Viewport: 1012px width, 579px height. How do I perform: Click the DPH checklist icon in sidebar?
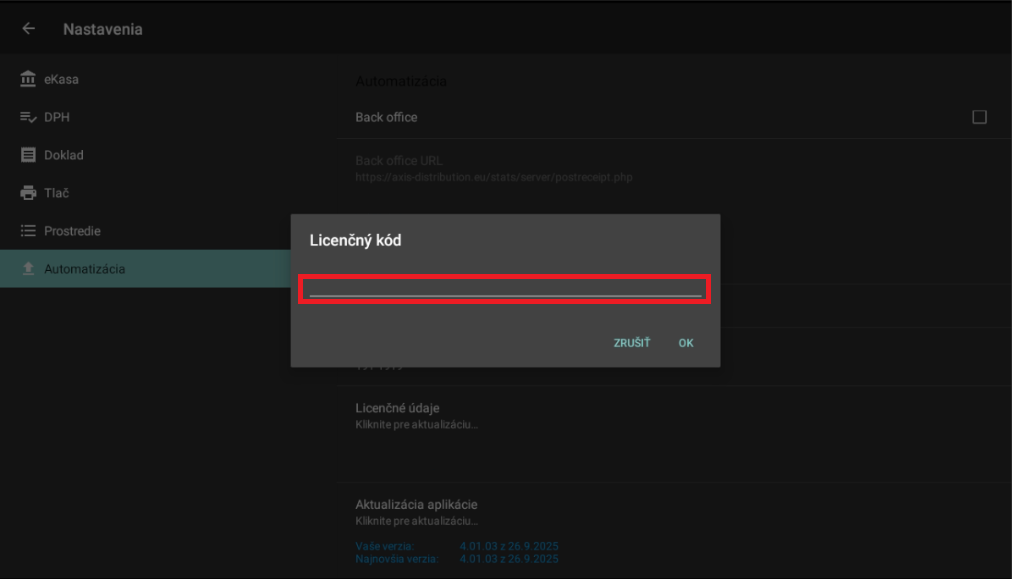tap(28, 117)
